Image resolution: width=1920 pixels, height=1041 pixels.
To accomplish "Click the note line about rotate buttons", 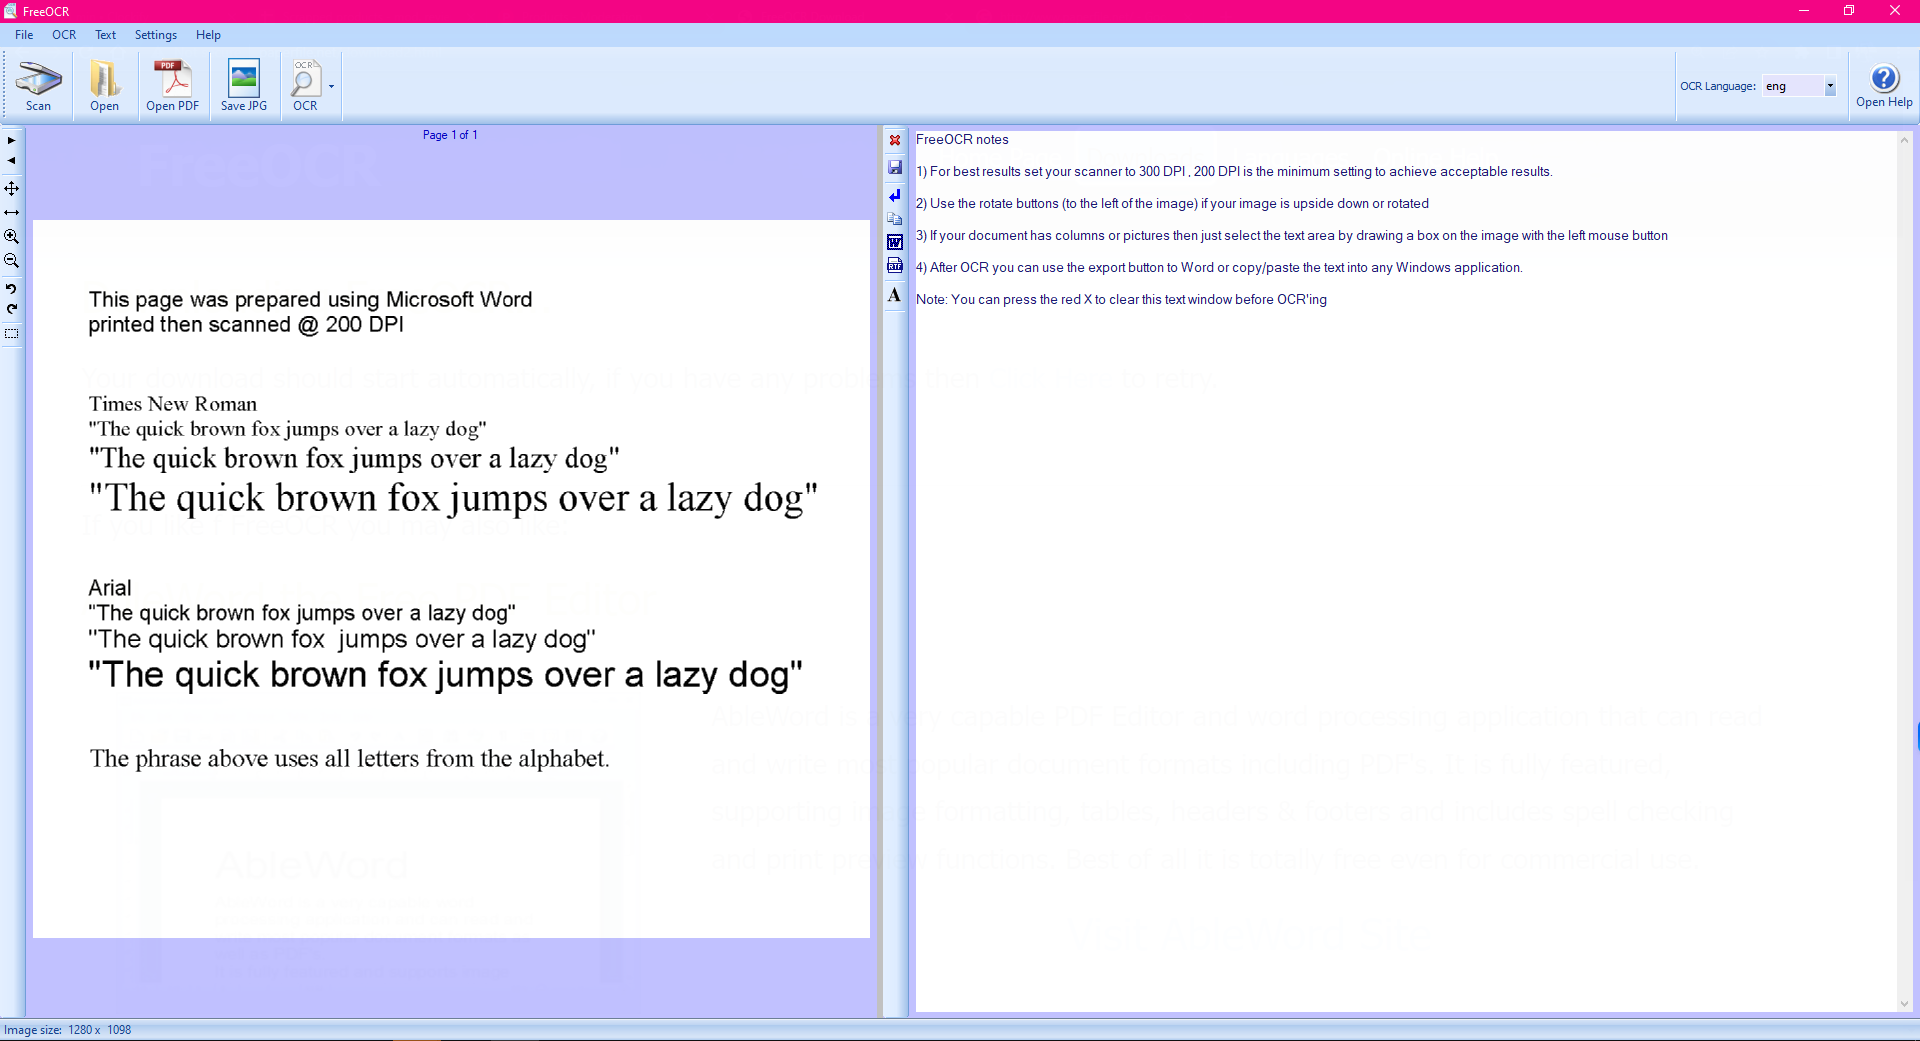I will tap(1172, 204).
